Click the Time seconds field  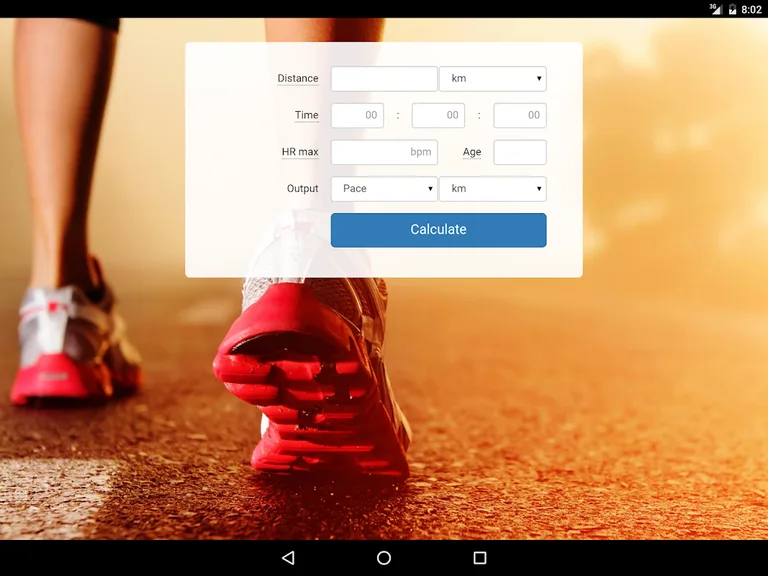coord(520,116)
